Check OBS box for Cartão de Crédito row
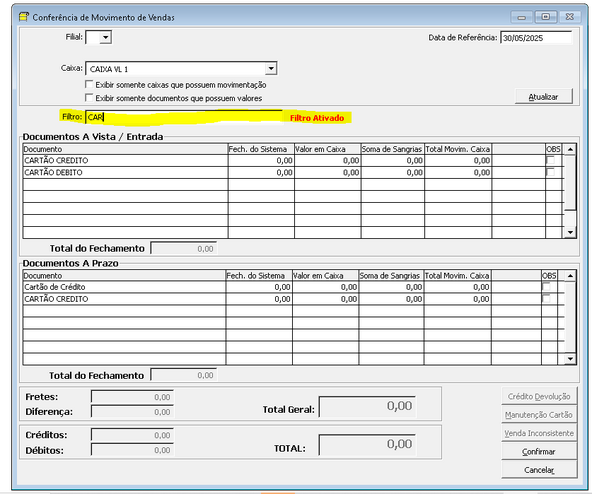 546,287
